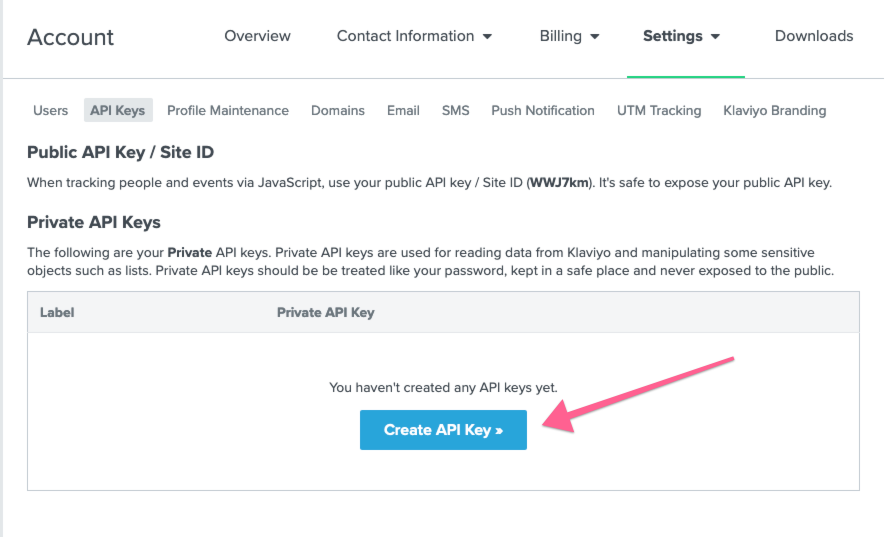Expand the Contact Information dropdown
Screen dimensions: 891x537
(414, 36)
